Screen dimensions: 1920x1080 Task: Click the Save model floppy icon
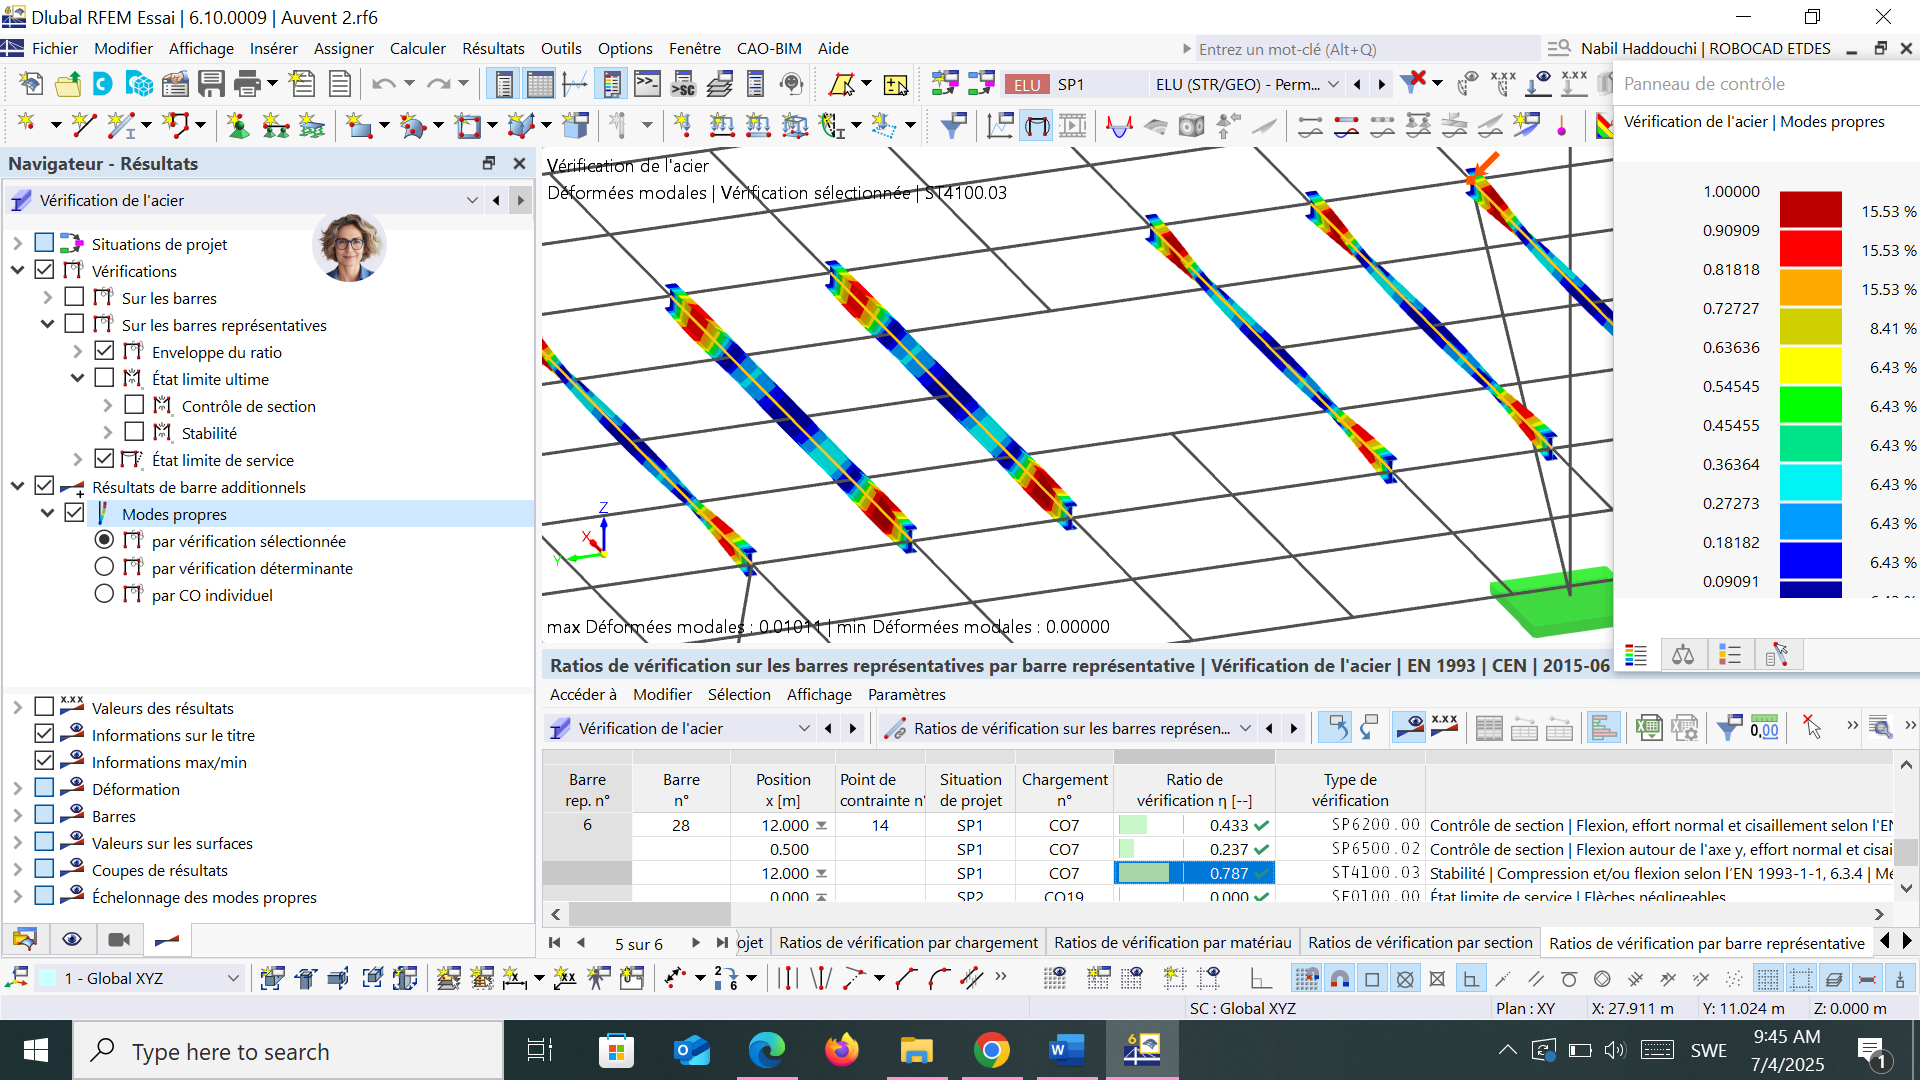[211, 84]
